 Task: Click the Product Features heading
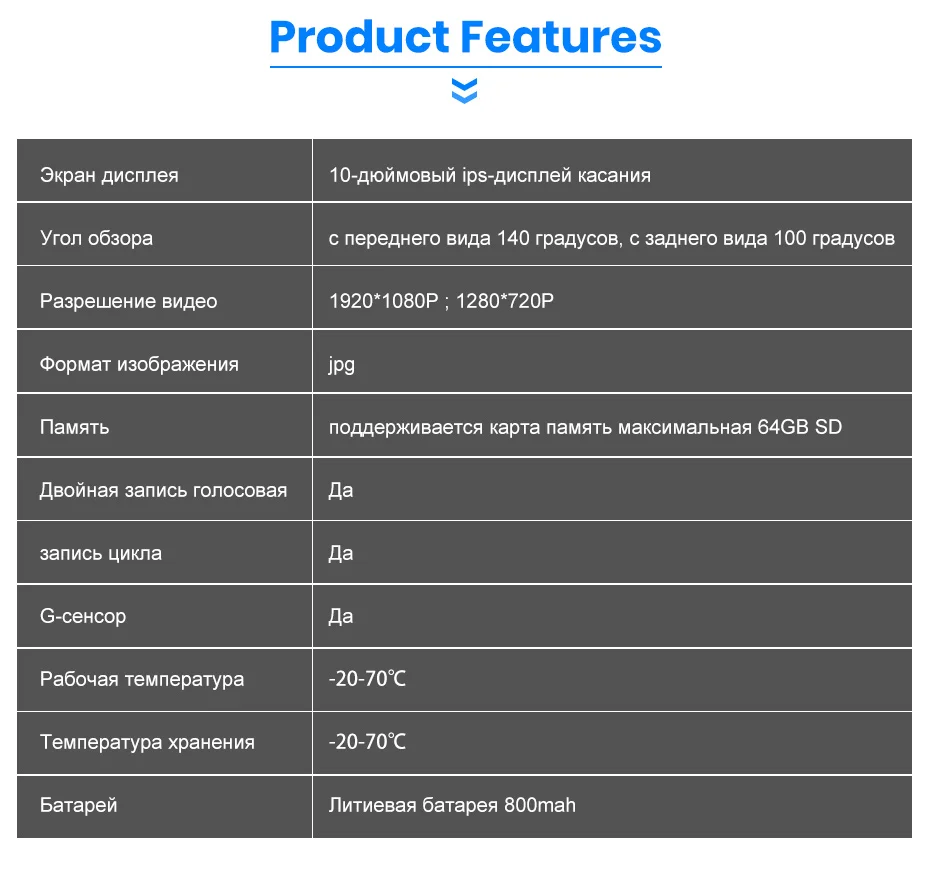tap(466, 37)
